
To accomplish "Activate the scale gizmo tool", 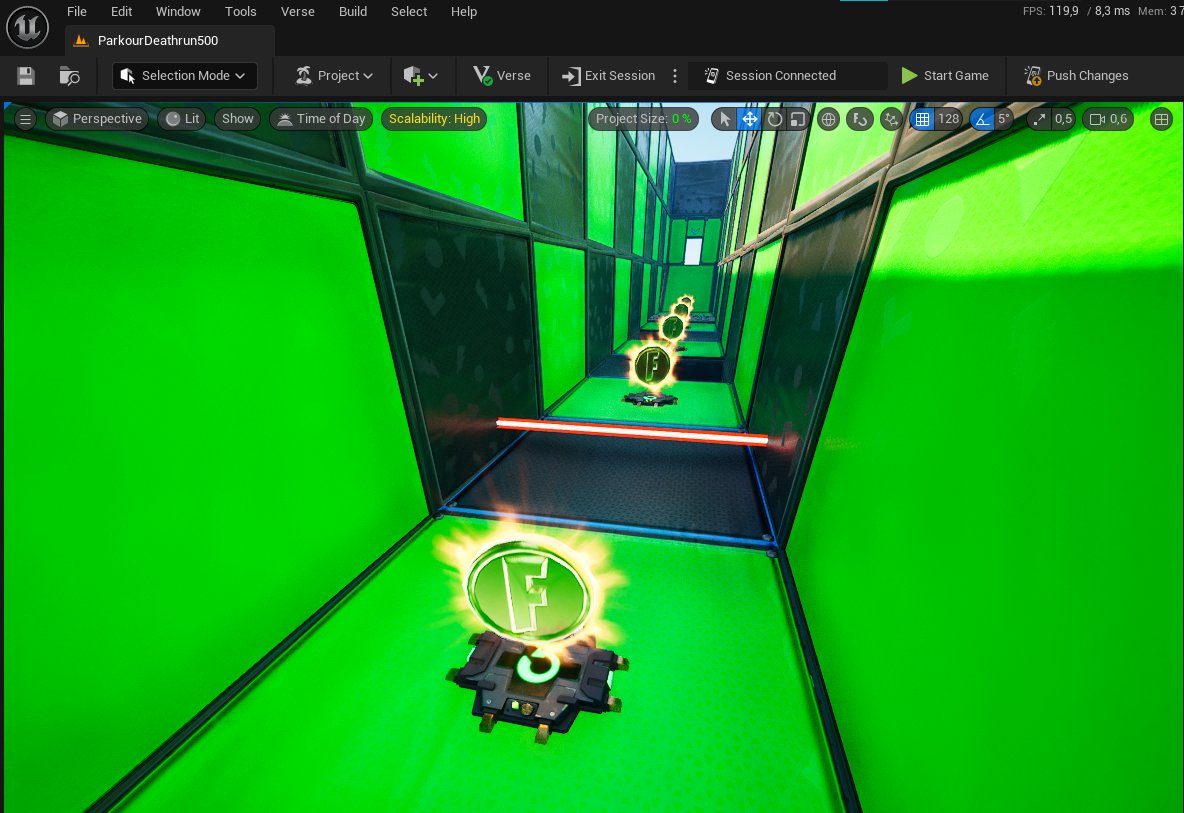I will (x=798, y=119).
